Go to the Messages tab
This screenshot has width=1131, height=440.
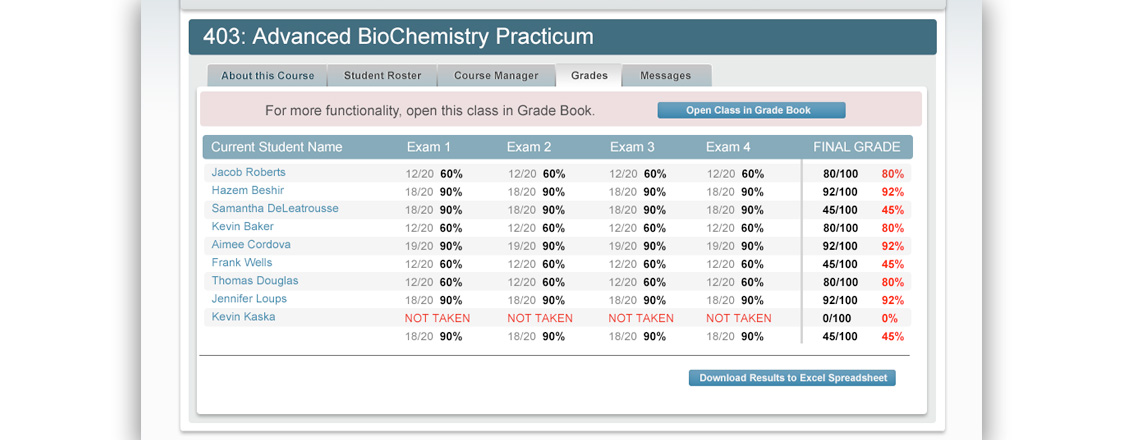[665, 76]
